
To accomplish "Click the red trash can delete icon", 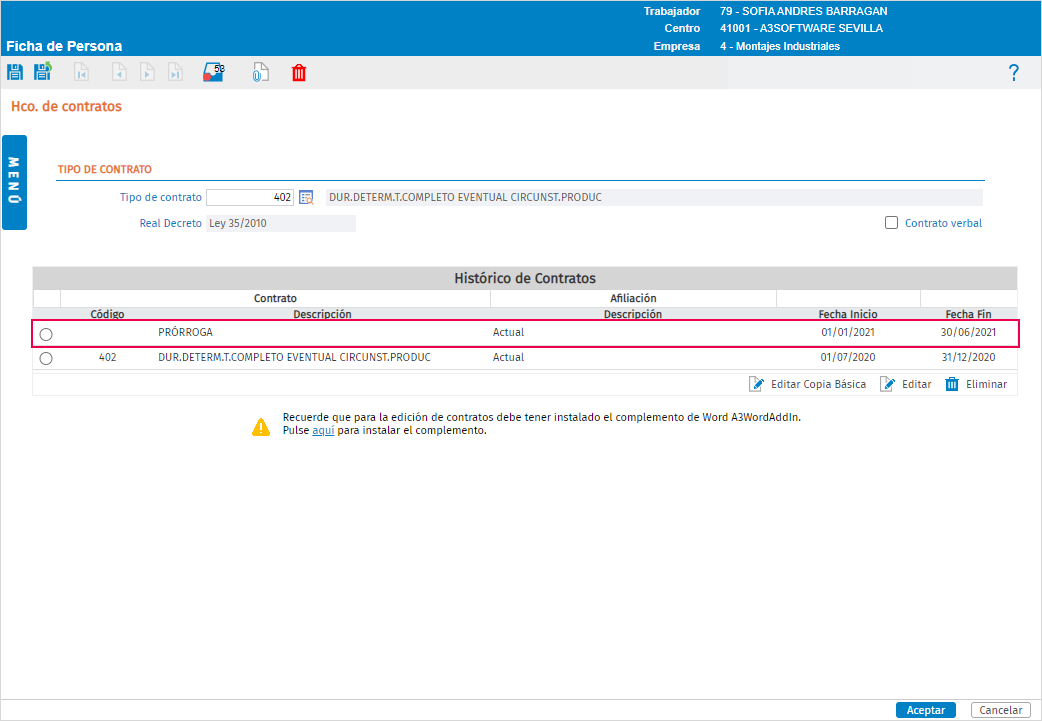I will coord(299,72).
